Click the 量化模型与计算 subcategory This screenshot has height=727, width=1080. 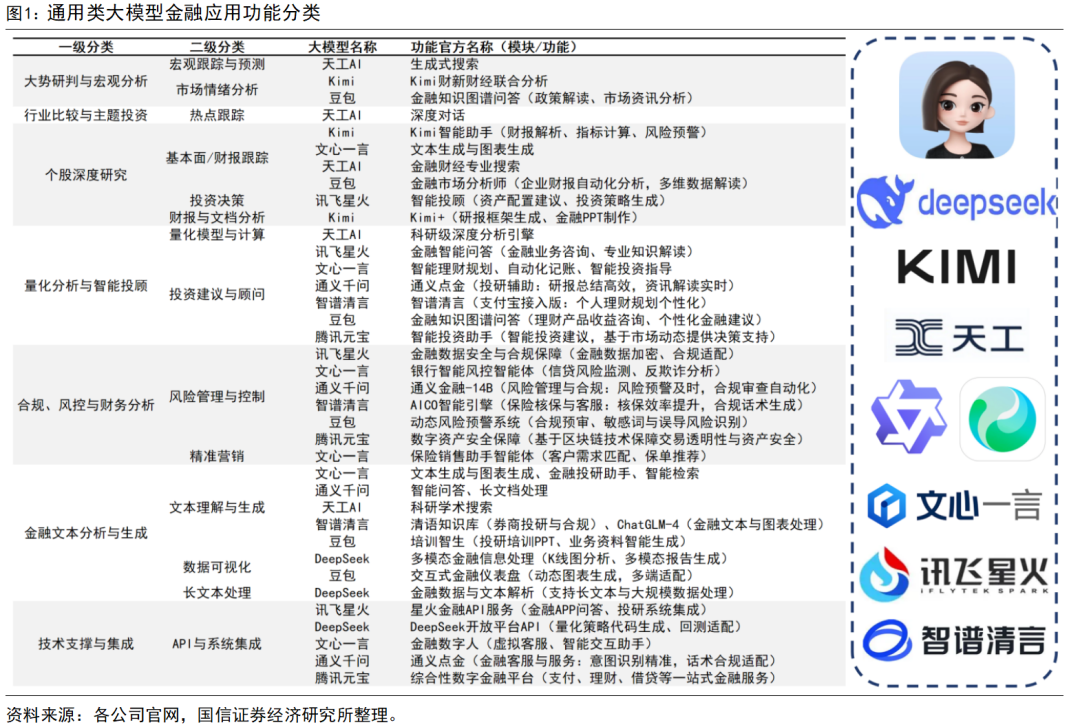point(217,234)
